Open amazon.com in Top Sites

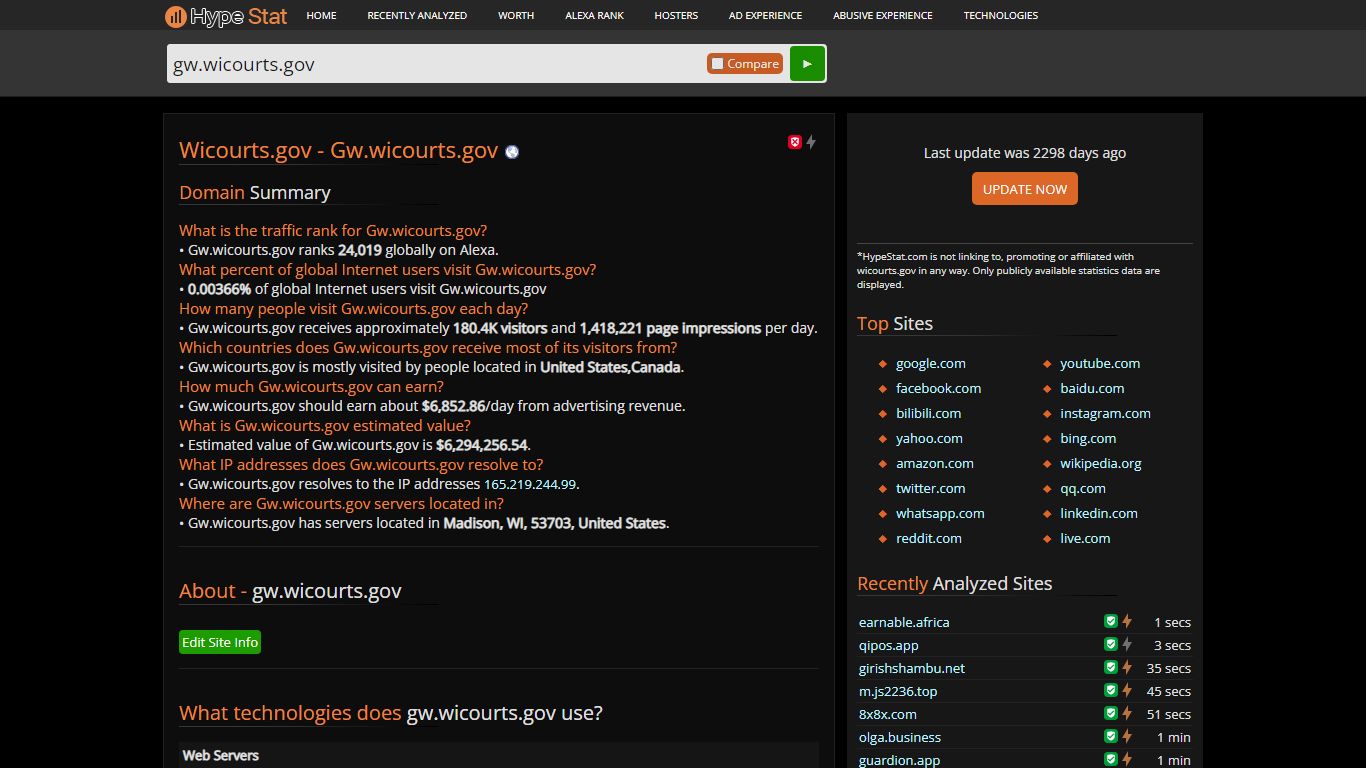(x=935, y=463)
